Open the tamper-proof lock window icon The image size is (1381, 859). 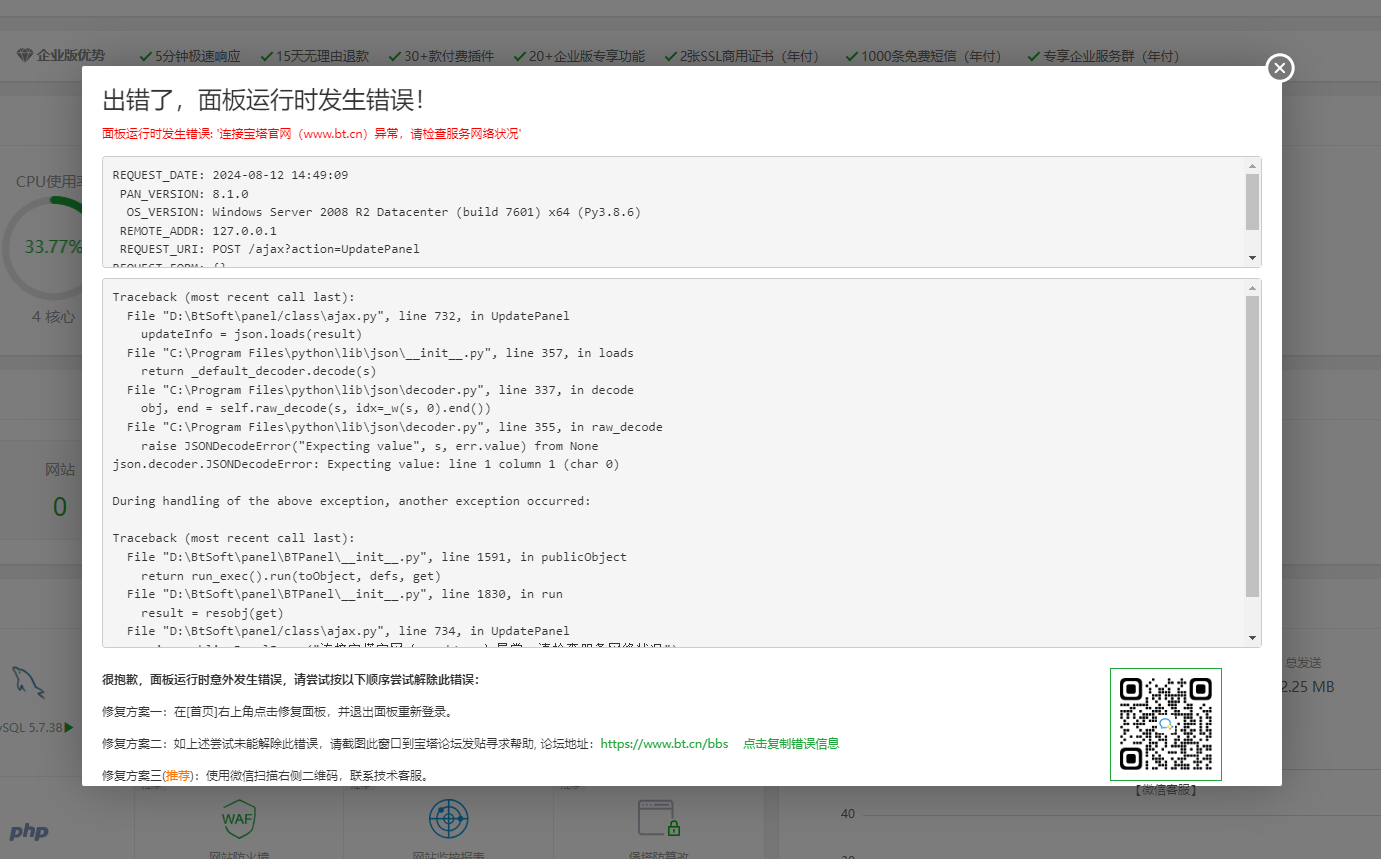tap(659, 818)
